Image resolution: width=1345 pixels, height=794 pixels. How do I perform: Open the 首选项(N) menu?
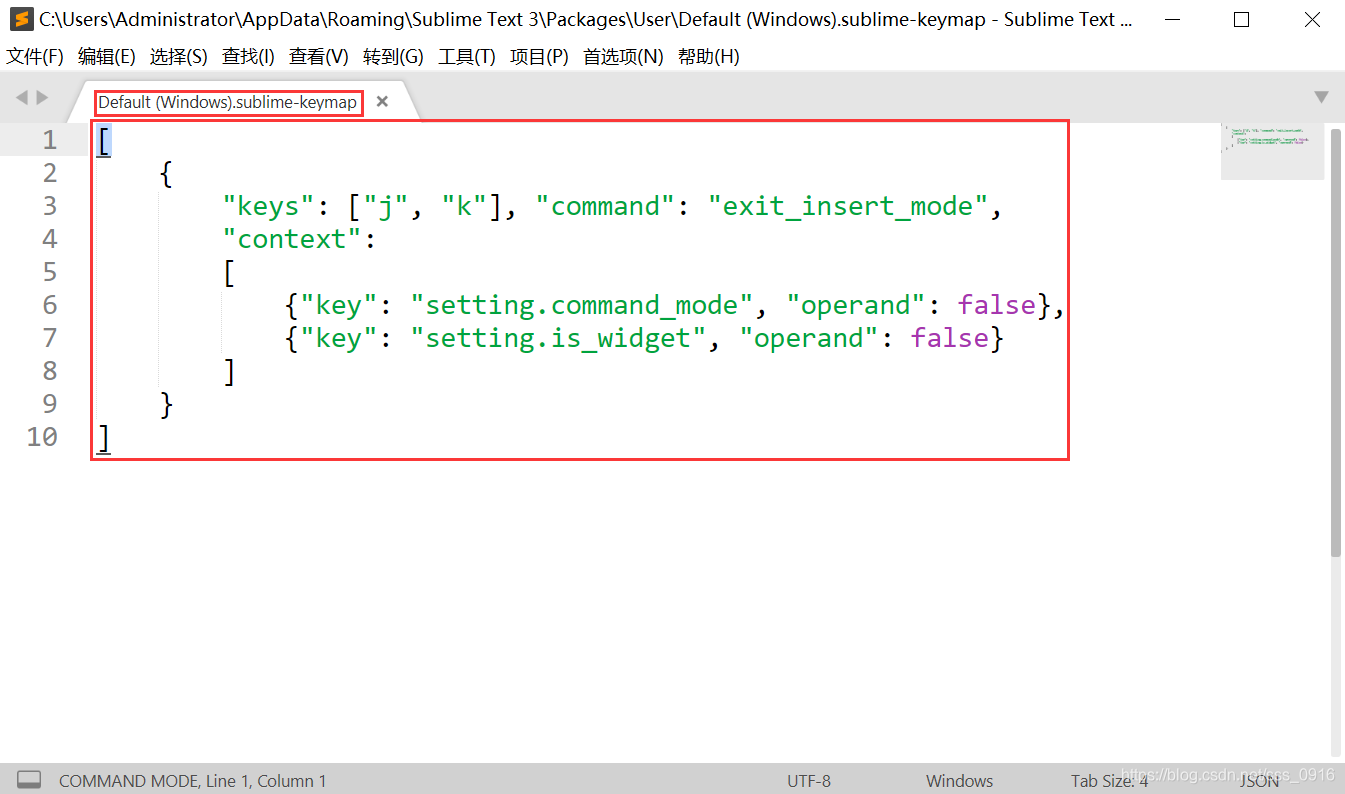[623, 57]
